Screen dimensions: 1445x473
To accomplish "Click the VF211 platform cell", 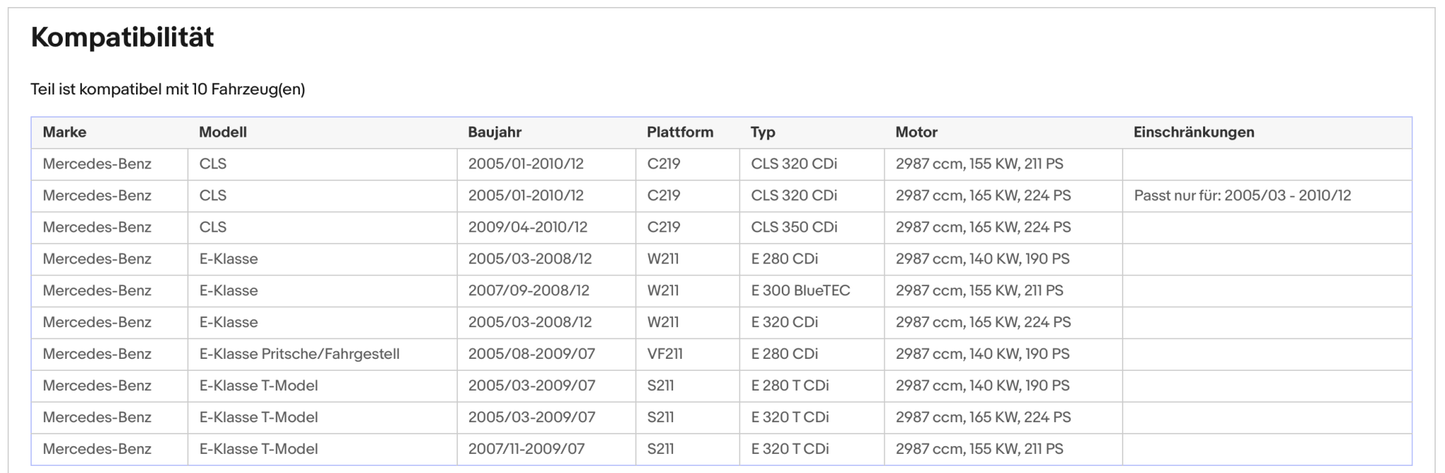I will [x=666, y=354].
